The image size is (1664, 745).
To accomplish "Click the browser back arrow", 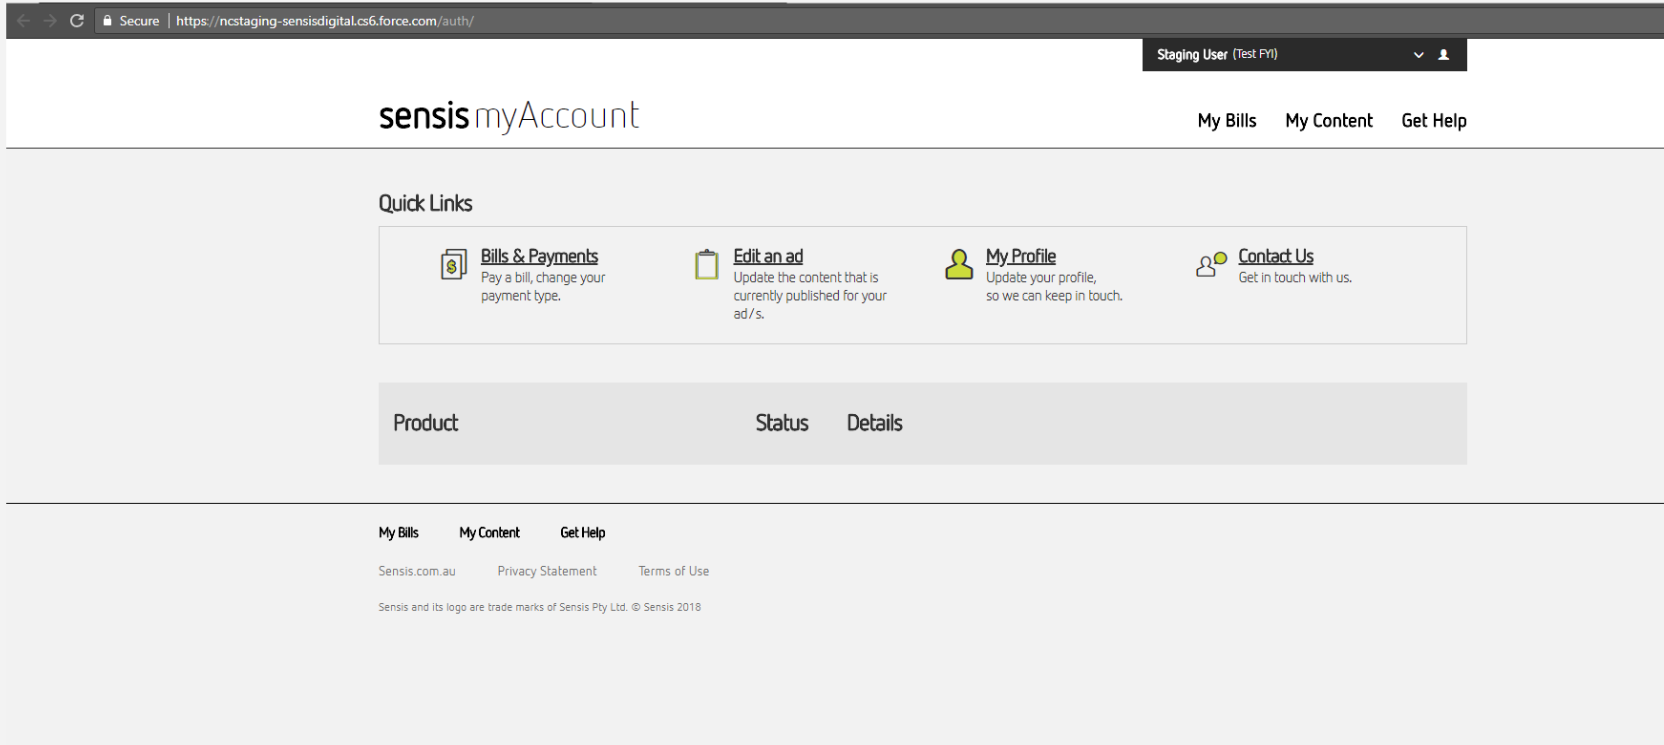I will point(23,21).
